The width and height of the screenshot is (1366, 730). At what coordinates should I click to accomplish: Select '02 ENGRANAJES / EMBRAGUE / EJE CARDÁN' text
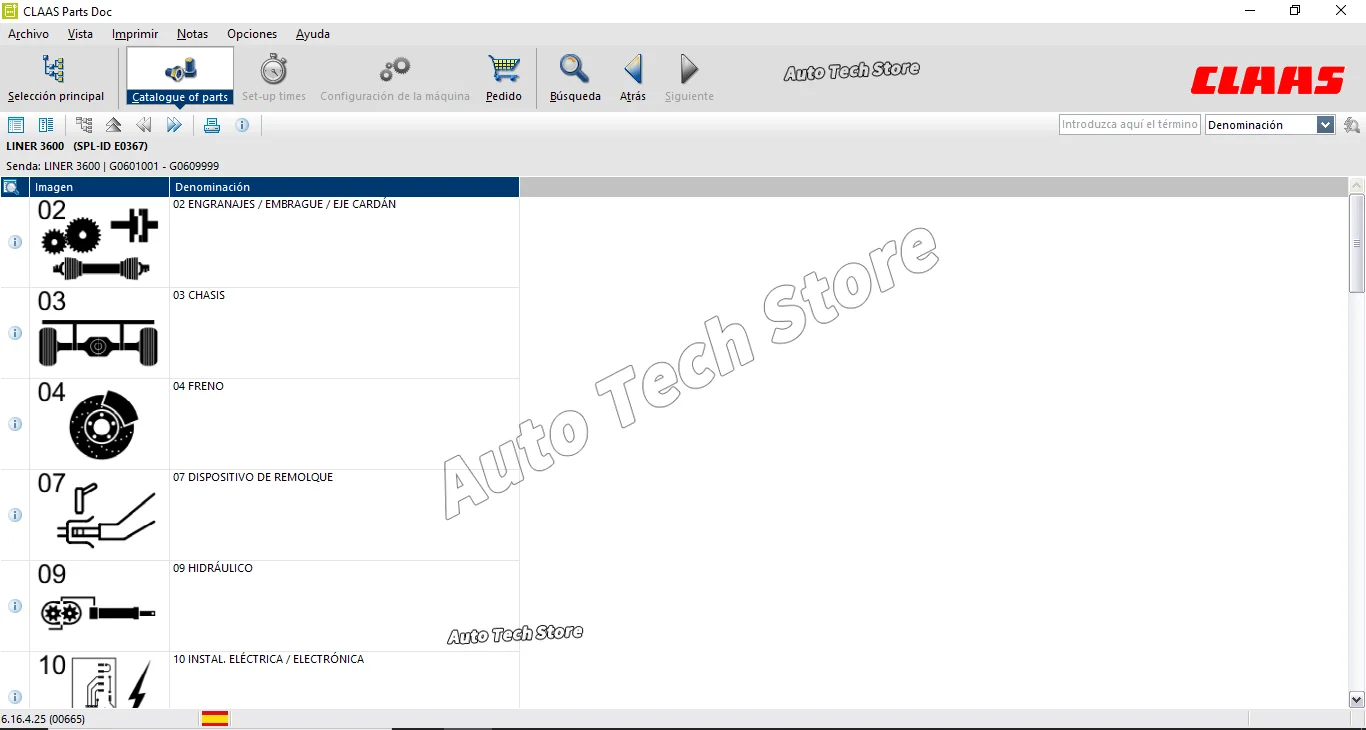click(285, 204)
